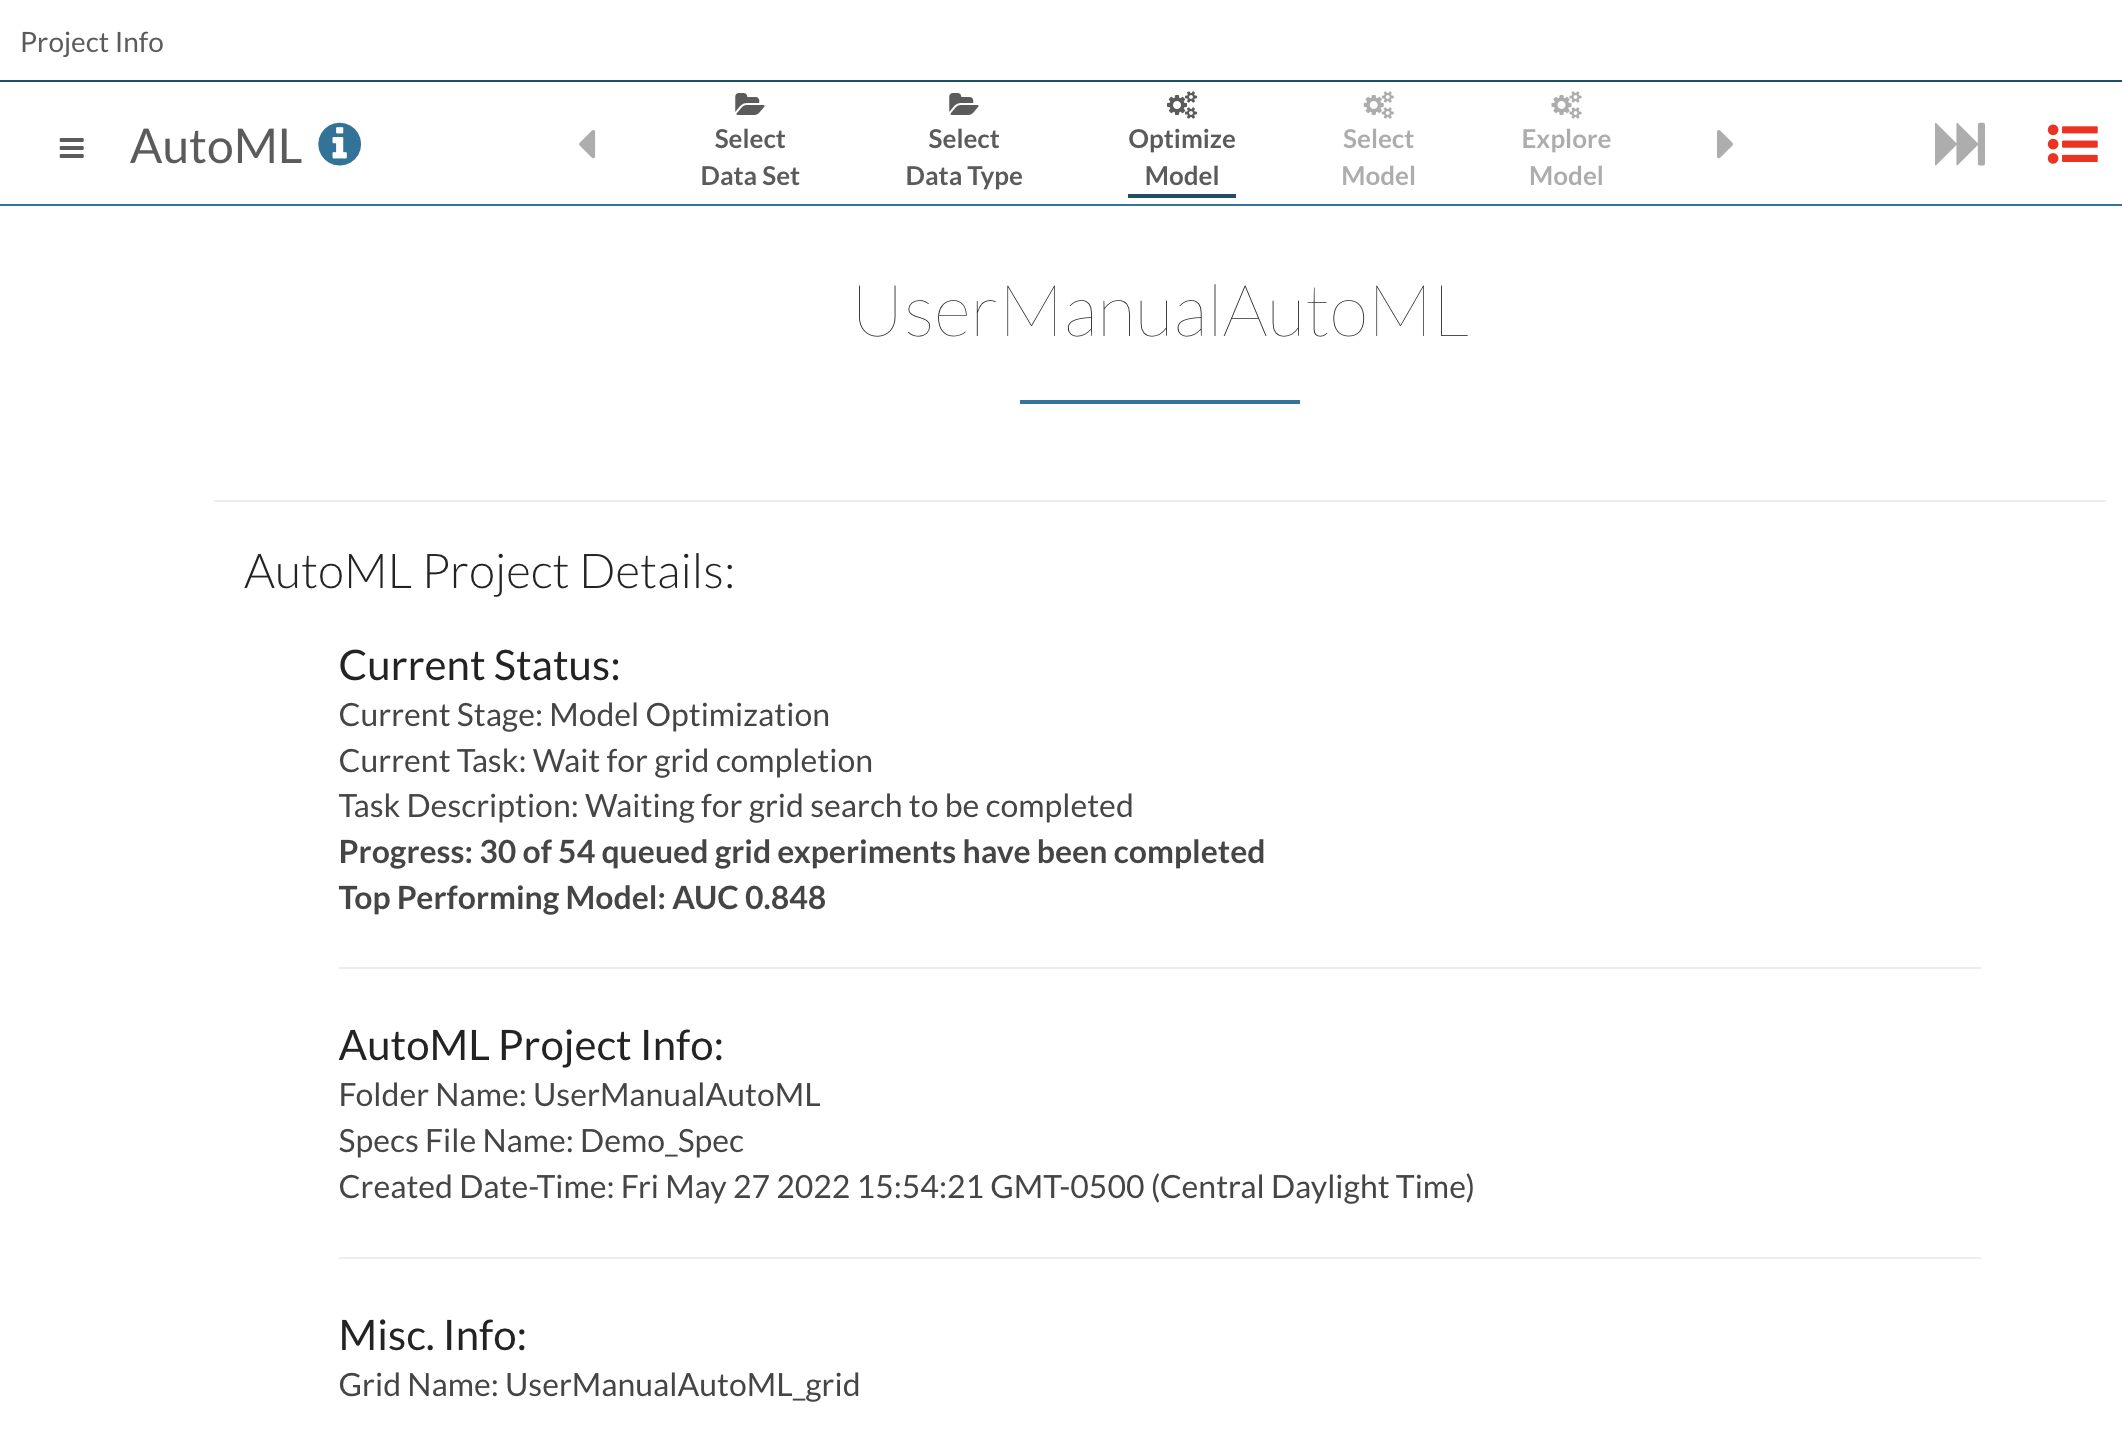Image resolution: width=2122 pixels, height=1438 pixels.
Task: Click the Explore Model gears icon
Action: click(1565, 104)
